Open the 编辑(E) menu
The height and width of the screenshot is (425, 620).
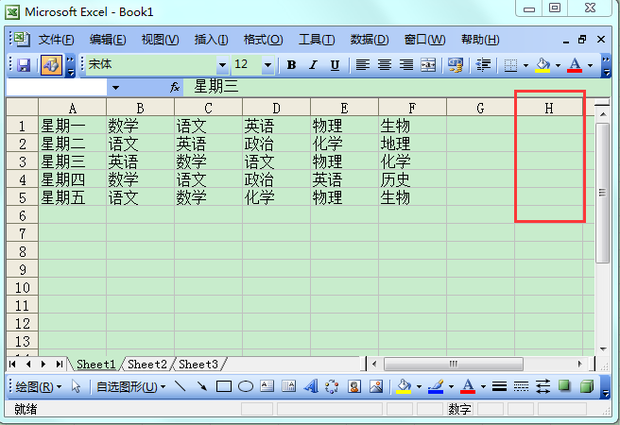point(108,40)
